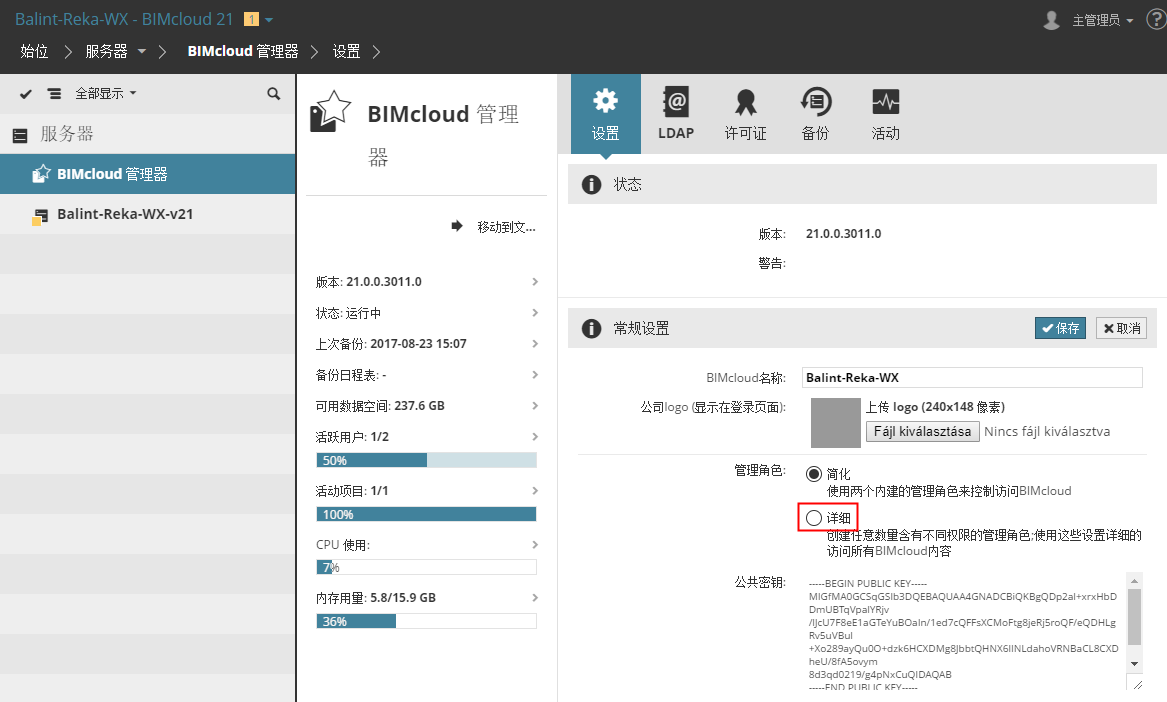
Task: Expand the 上次备份 row chevron
Action: (x=535, y=343)
